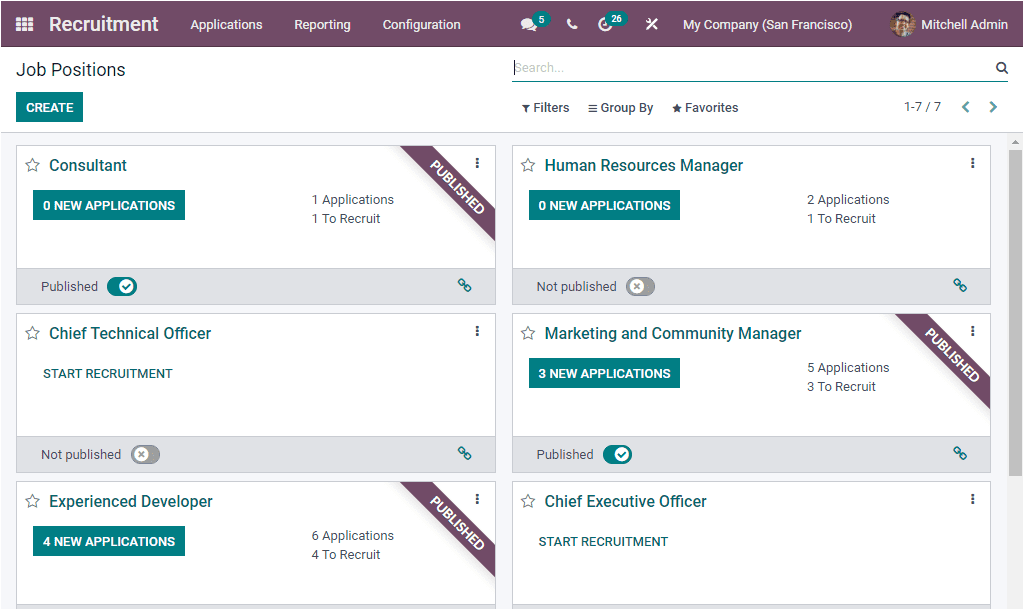Screen dimensions: 1024x610
Task: Star the Chief Executive Officer position
Action: click(x=528, y=500)
